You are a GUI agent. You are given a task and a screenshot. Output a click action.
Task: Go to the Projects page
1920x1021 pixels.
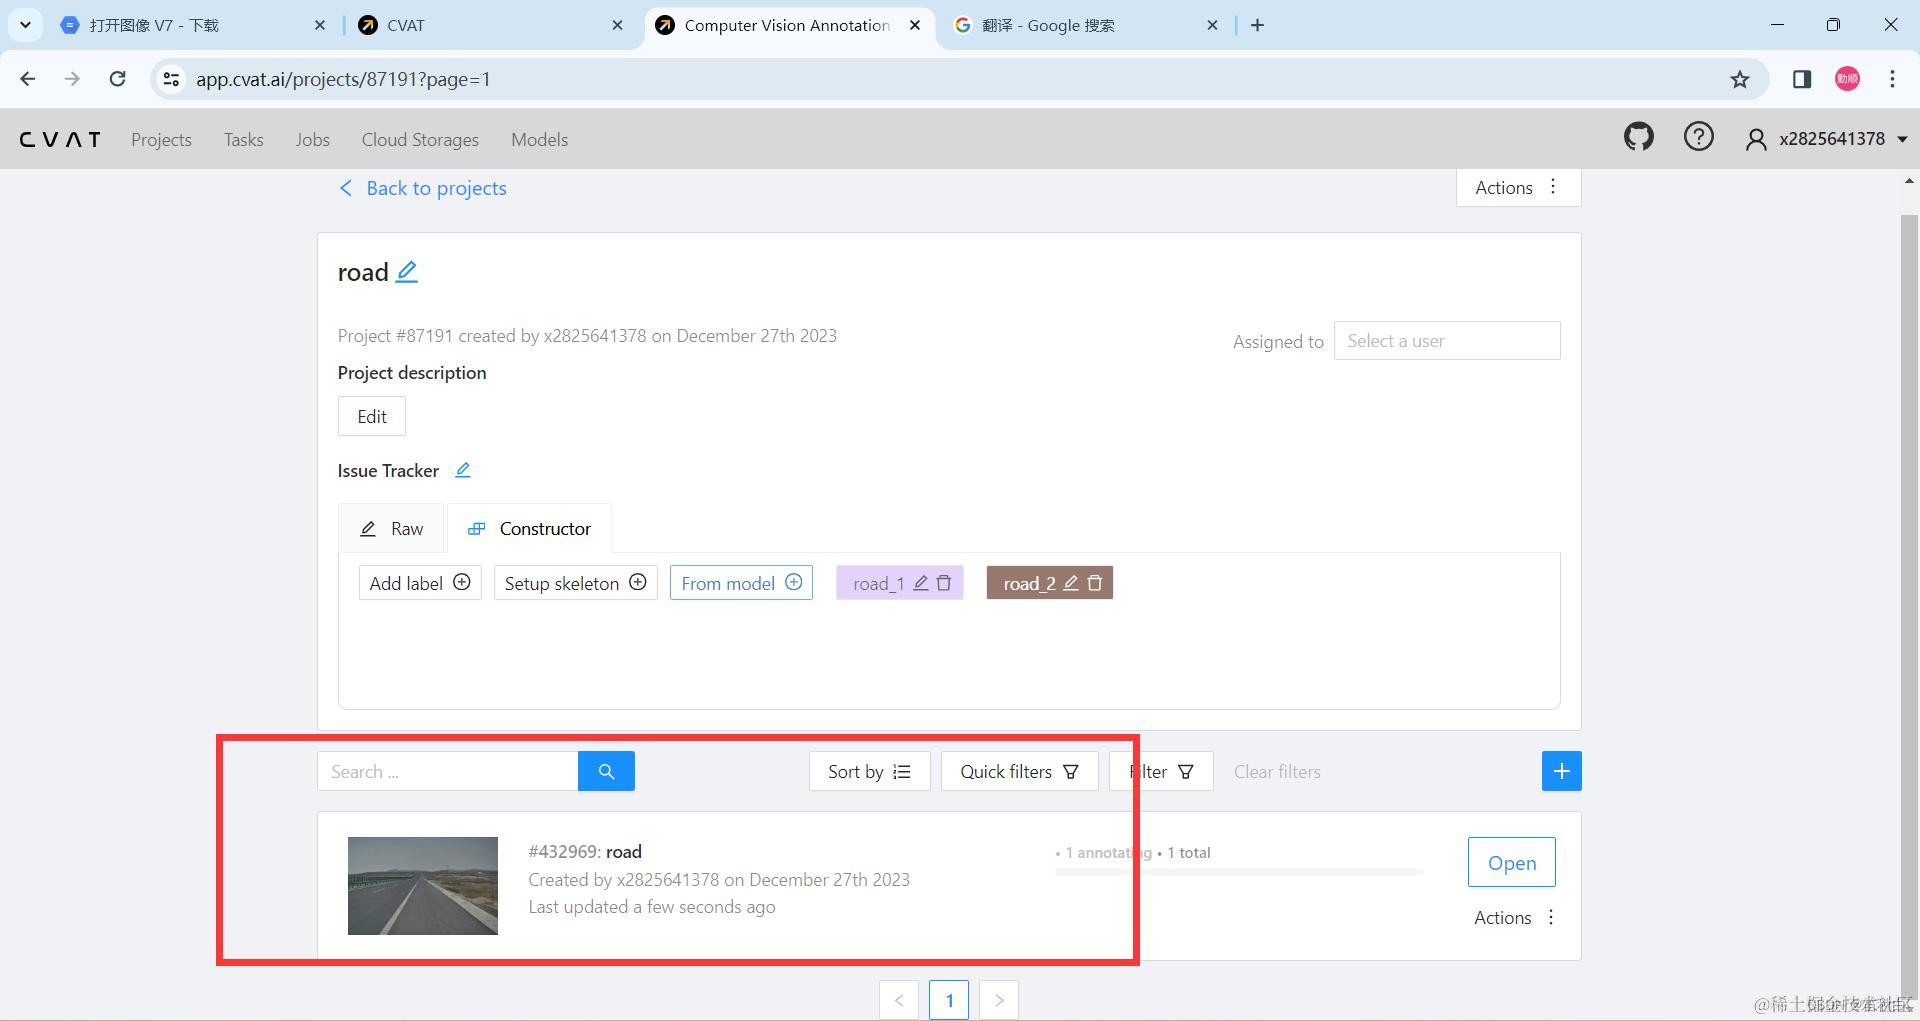click(161, 139)
